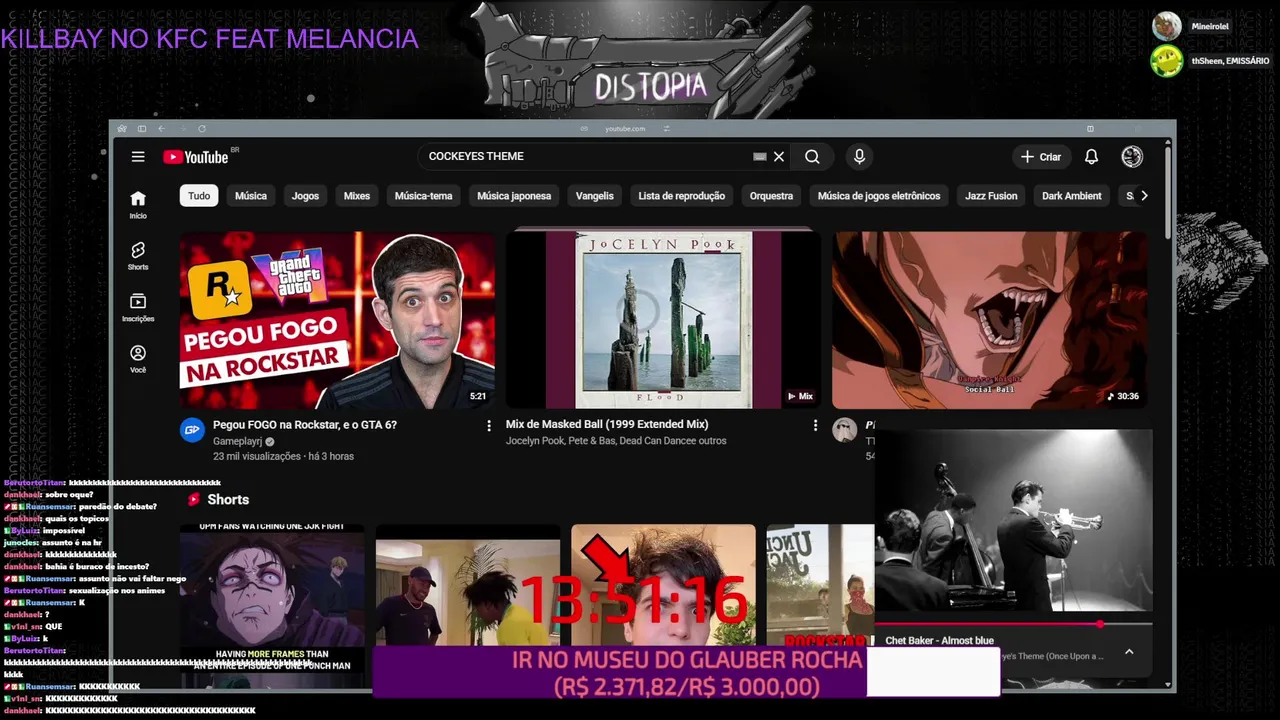The image size is (1280, 720).
Task: Click 23 mil visualizações text
Action: (257, 457)
